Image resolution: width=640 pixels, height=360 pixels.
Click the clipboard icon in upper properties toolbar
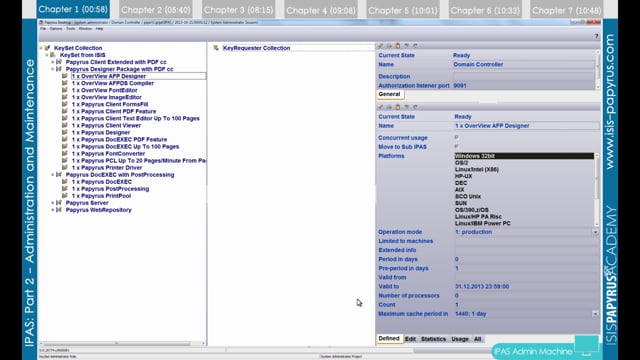pos(398,46)
